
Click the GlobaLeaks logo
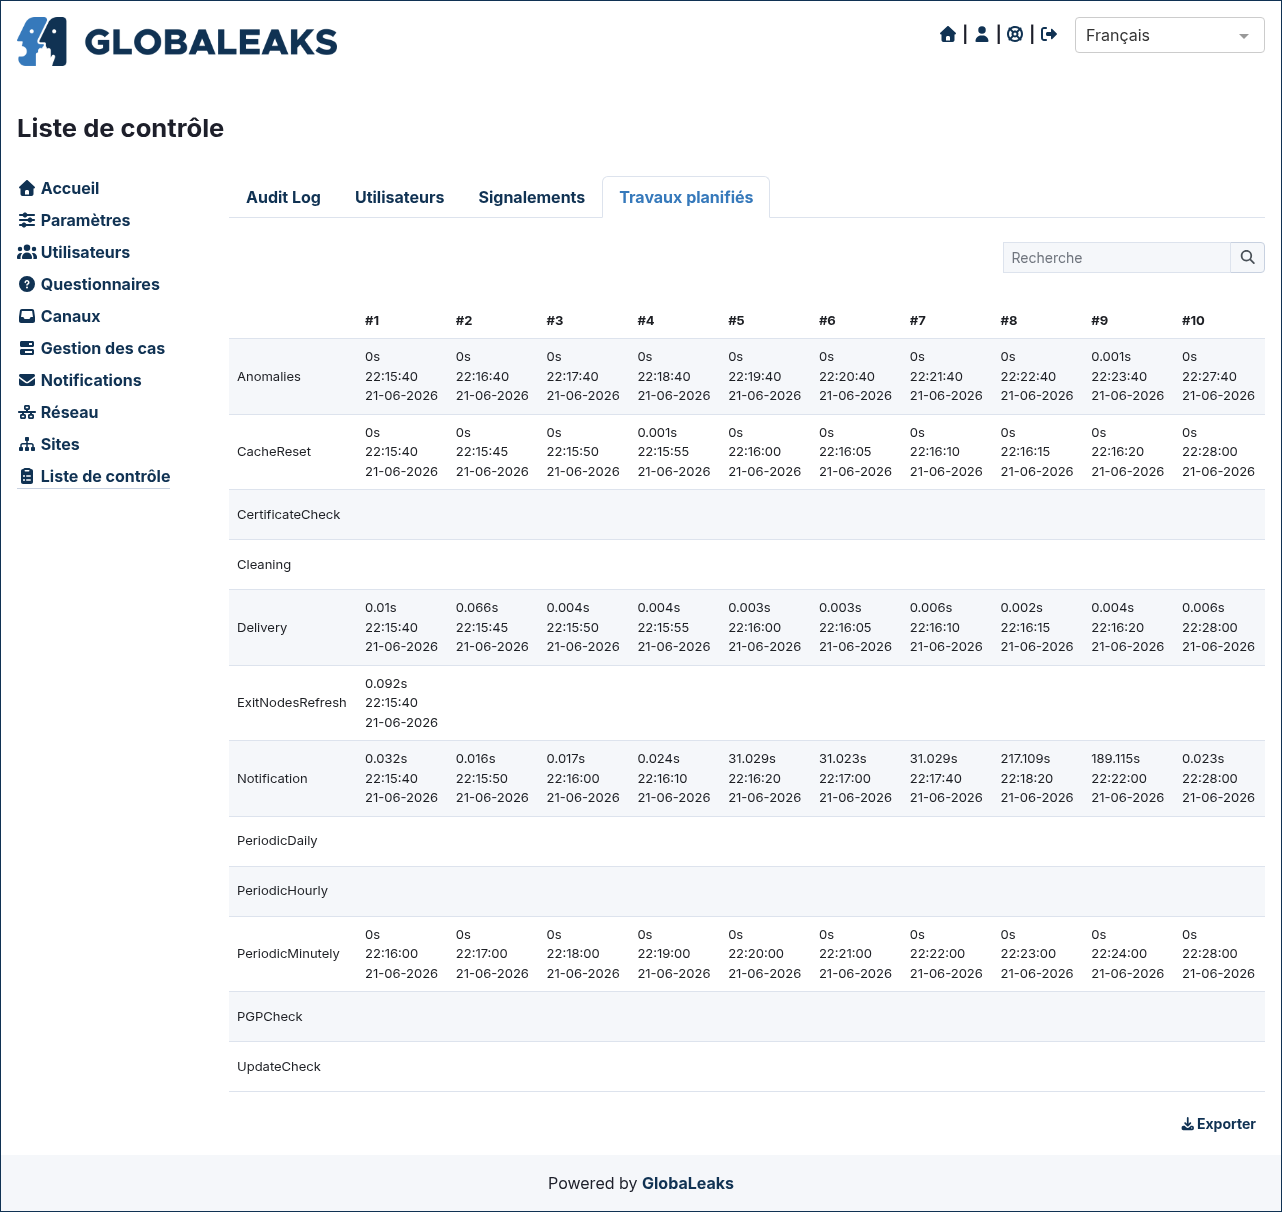(177, 41)
